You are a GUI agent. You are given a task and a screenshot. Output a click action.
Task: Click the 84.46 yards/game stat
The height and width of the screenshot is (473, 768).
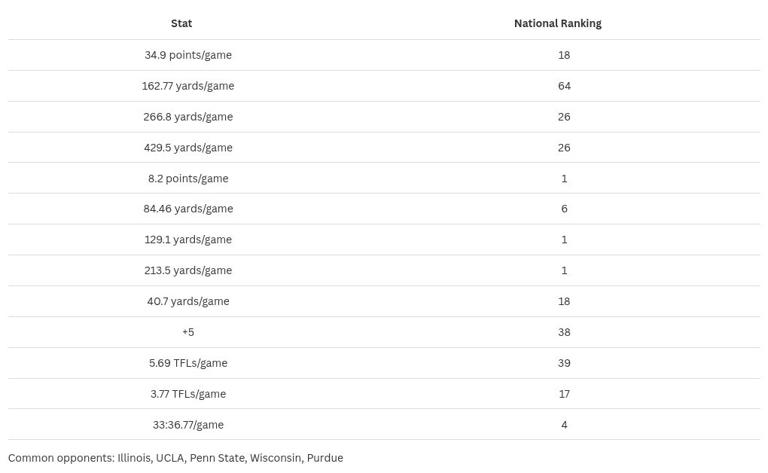[x=188, y=209]
